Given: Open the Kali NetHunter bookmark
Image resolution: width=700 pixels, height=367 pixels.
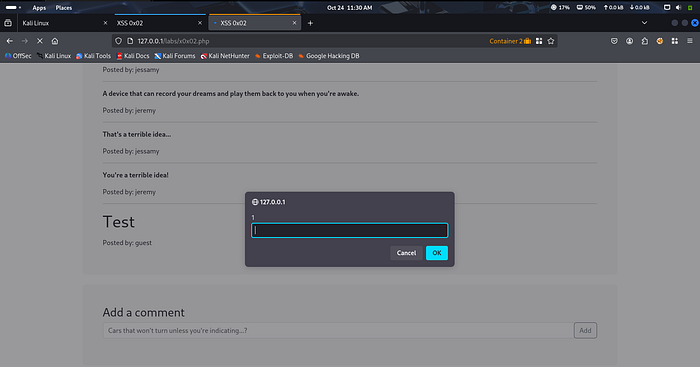Looking at the screenshot, I should point(225,56).
